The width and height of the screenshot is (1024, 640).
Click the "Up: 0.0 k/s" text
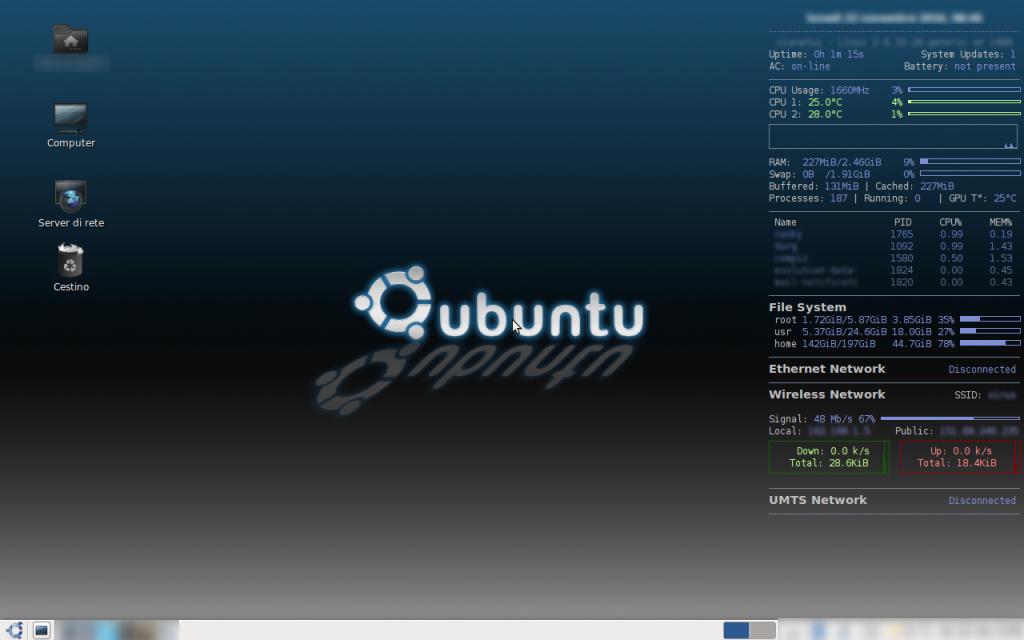click(961, 451)
